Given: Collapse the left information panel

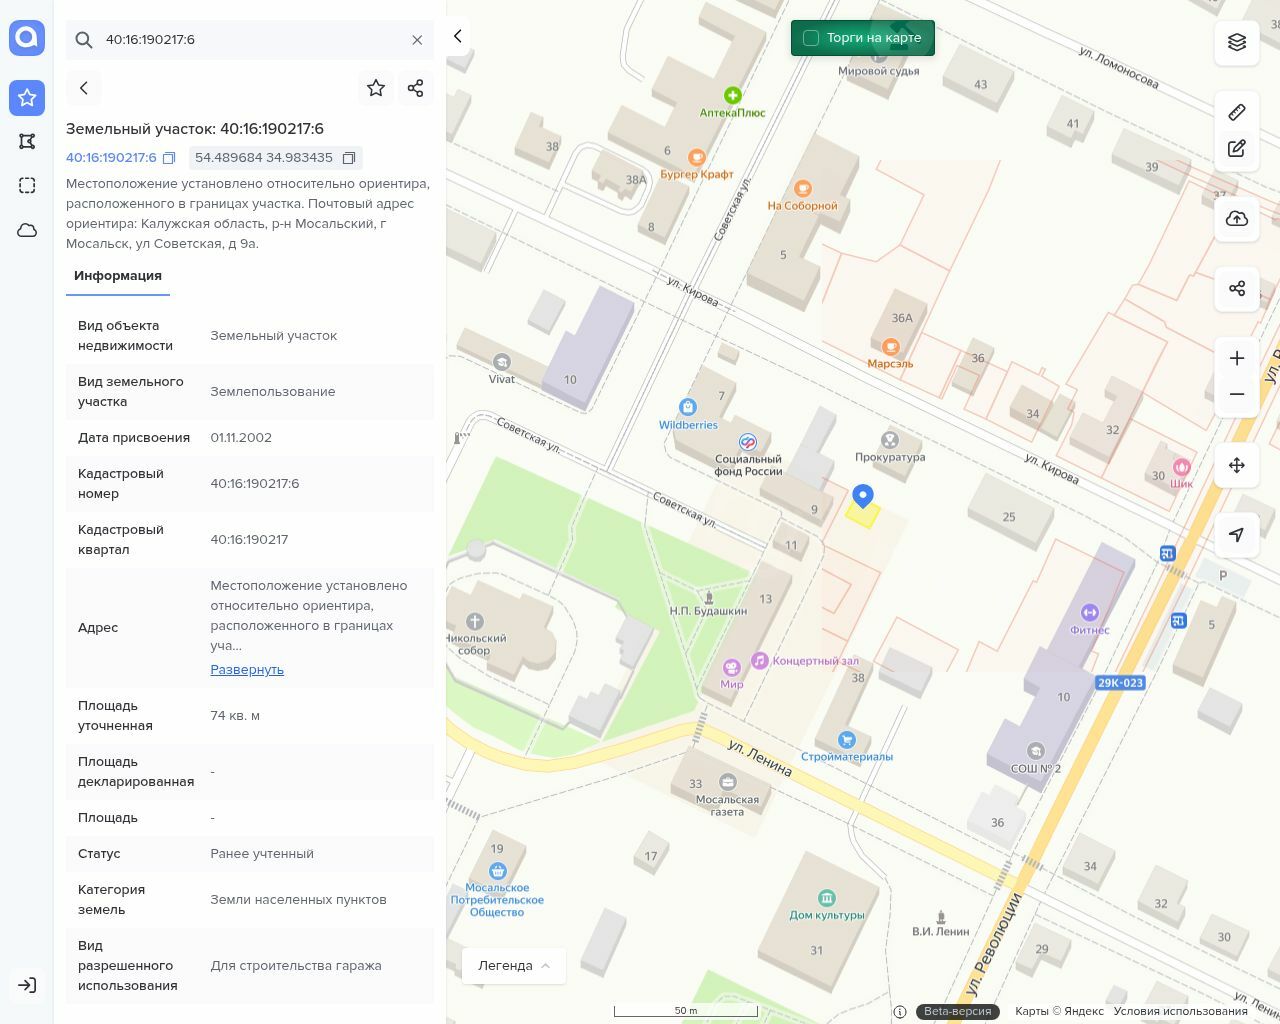Looking at the screenshot, I should coord(458,36).
